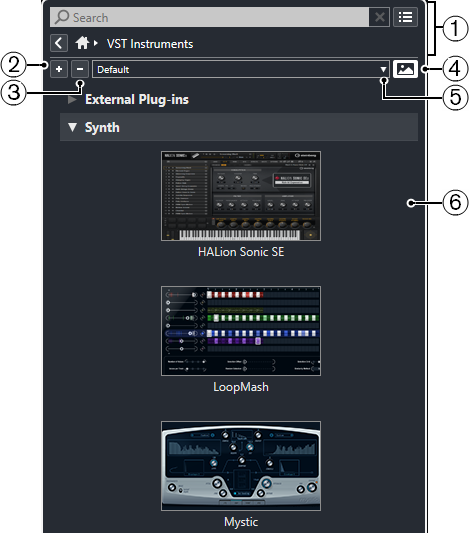Expand the External Plug-ins section
Viewport: 469px width, 533px height.
click(72, 100)
